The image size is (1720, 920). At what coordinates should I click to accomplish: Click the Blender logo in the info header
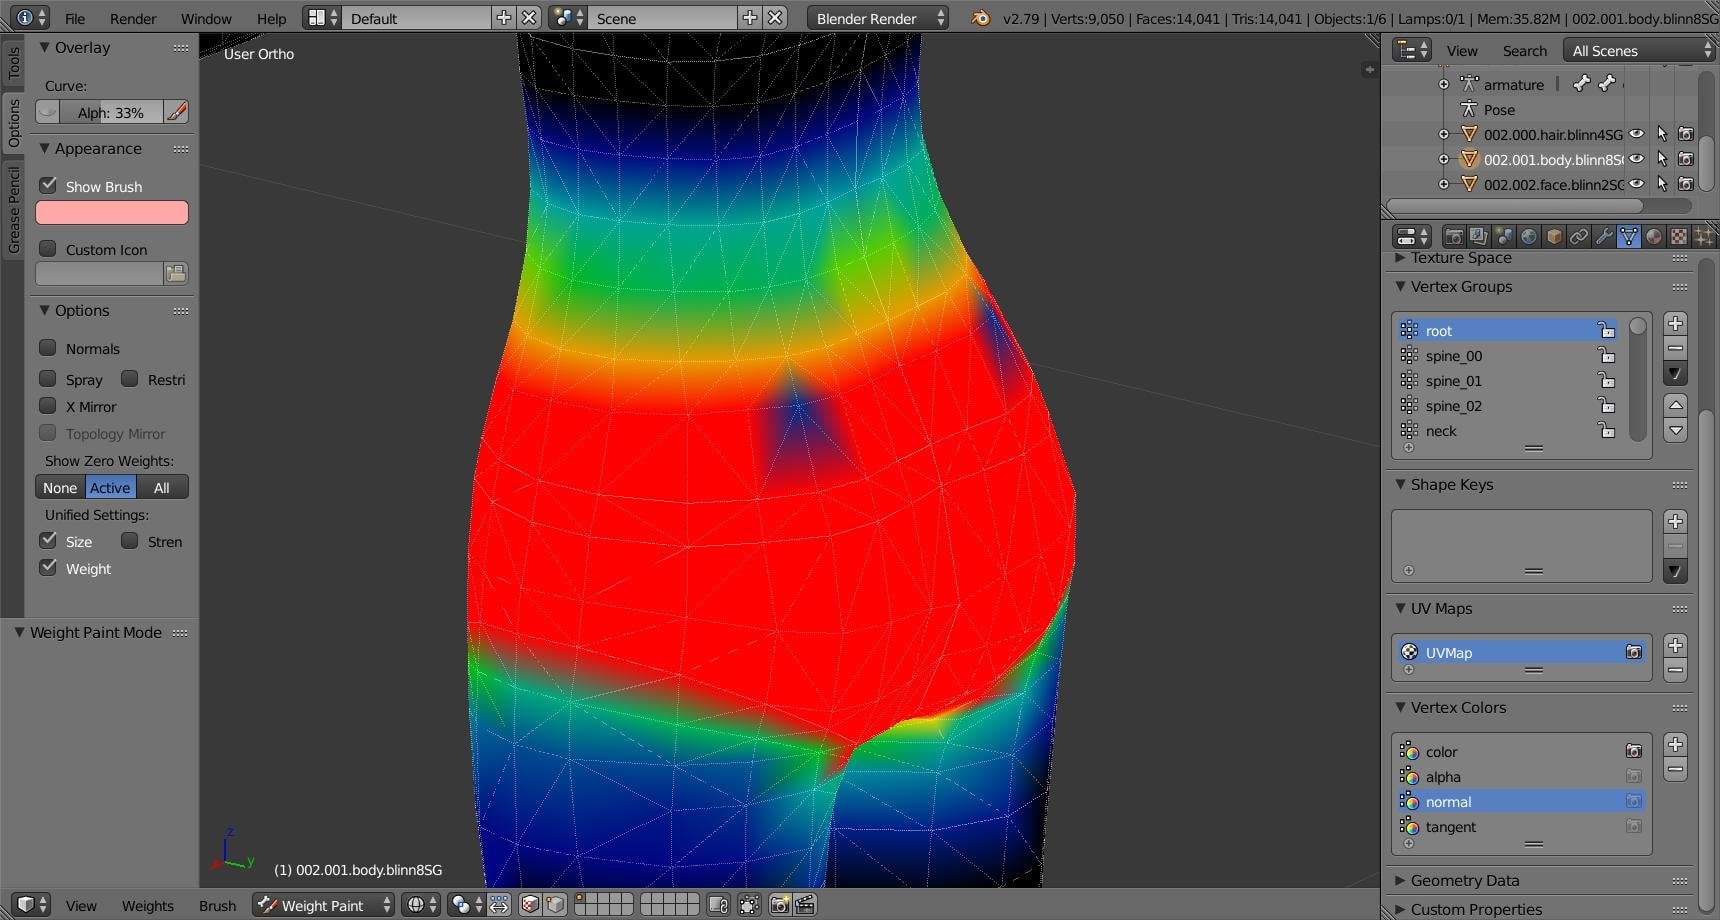[x=981, y=18]
